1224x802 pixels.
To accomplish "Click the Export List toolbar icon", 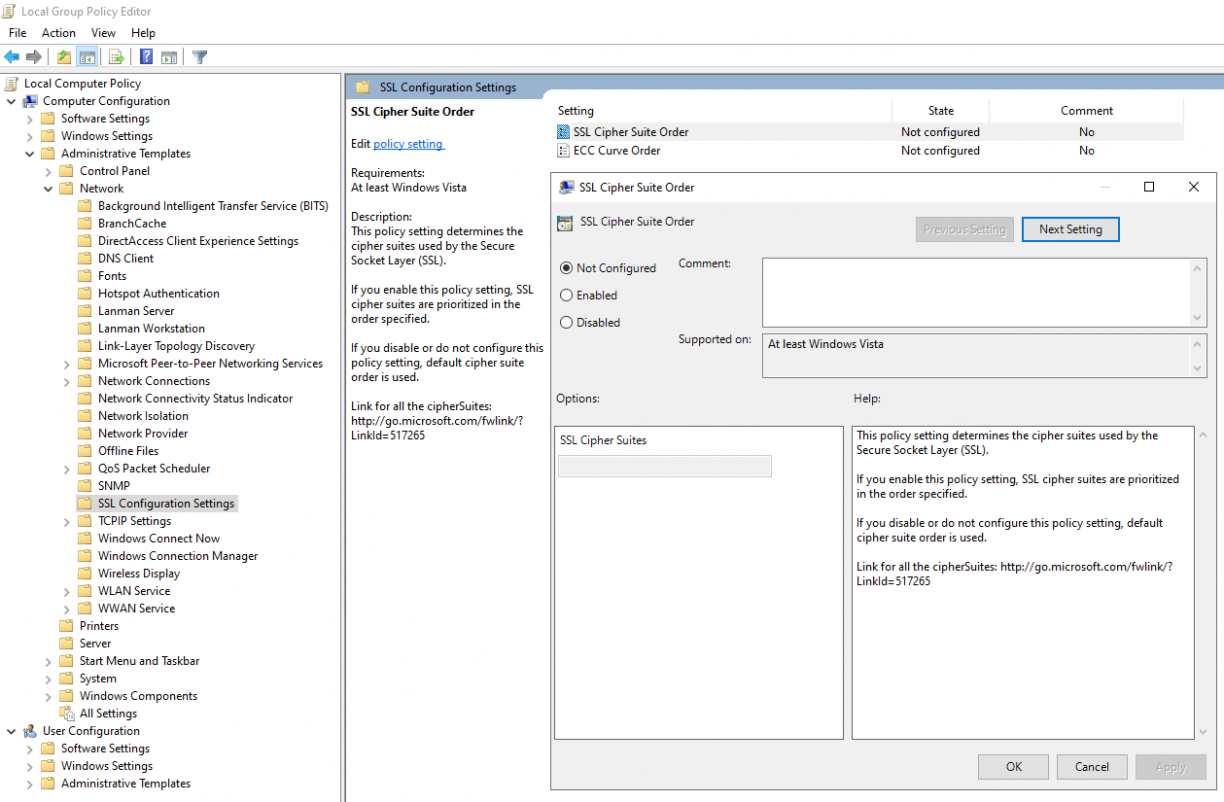I will pos(116,57).
